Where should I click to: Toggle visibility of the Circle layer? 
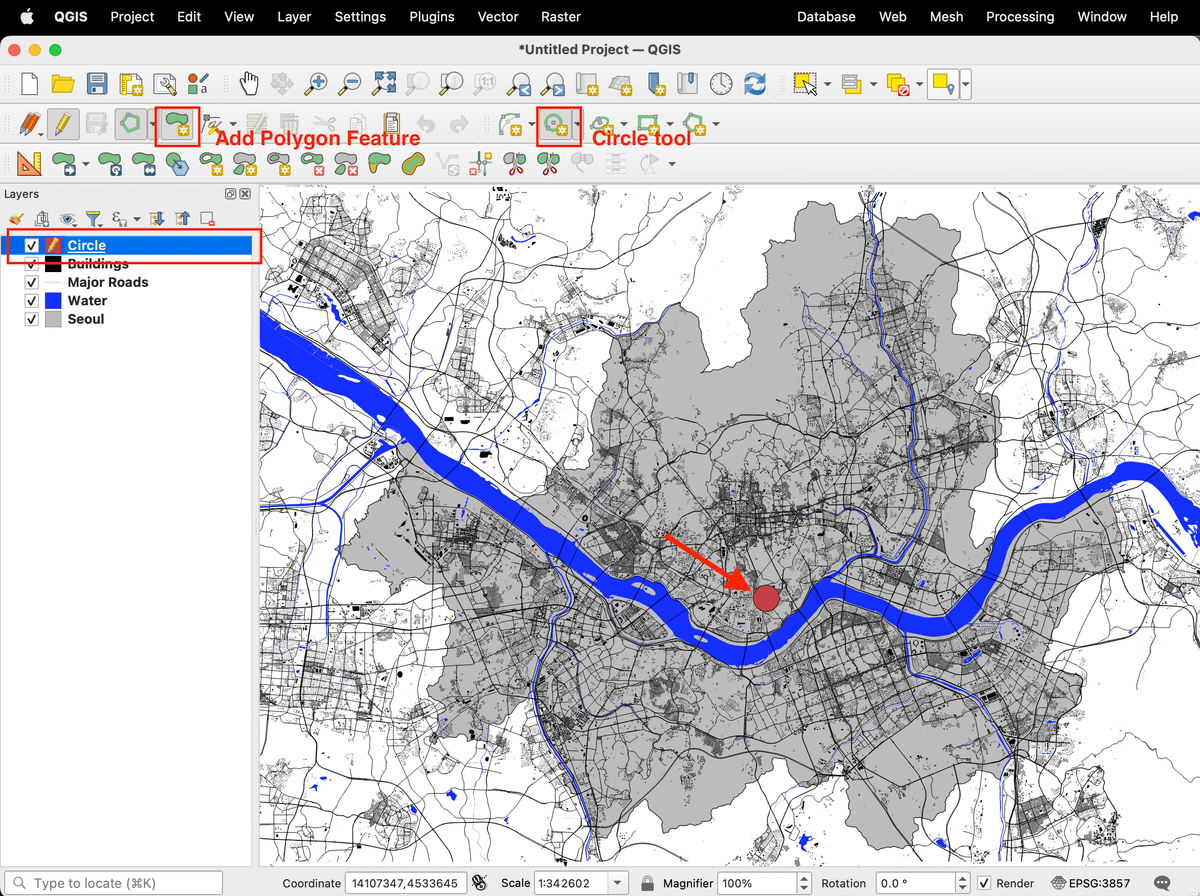pyautogui.click(x=32, y=245)
